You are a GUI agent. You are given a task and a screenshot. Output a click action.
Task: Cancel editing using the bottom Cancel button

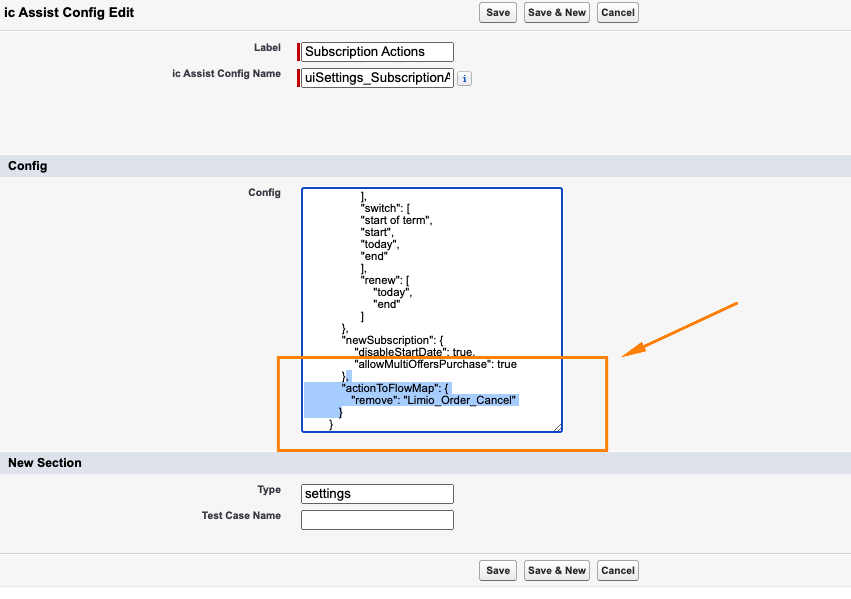[617, 570]
